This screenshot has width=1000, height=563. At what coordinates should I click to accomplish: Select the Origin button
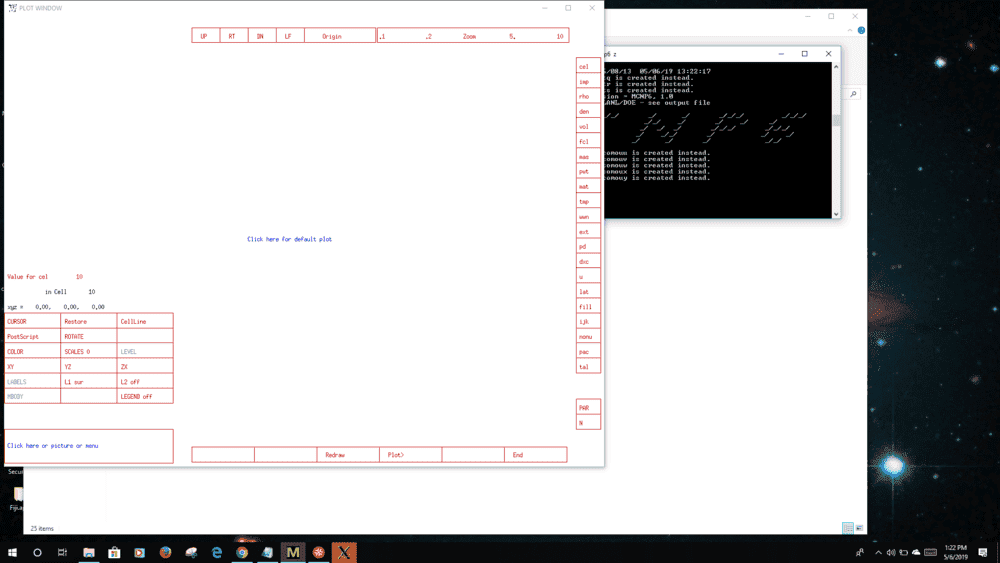tap(340, 36)
